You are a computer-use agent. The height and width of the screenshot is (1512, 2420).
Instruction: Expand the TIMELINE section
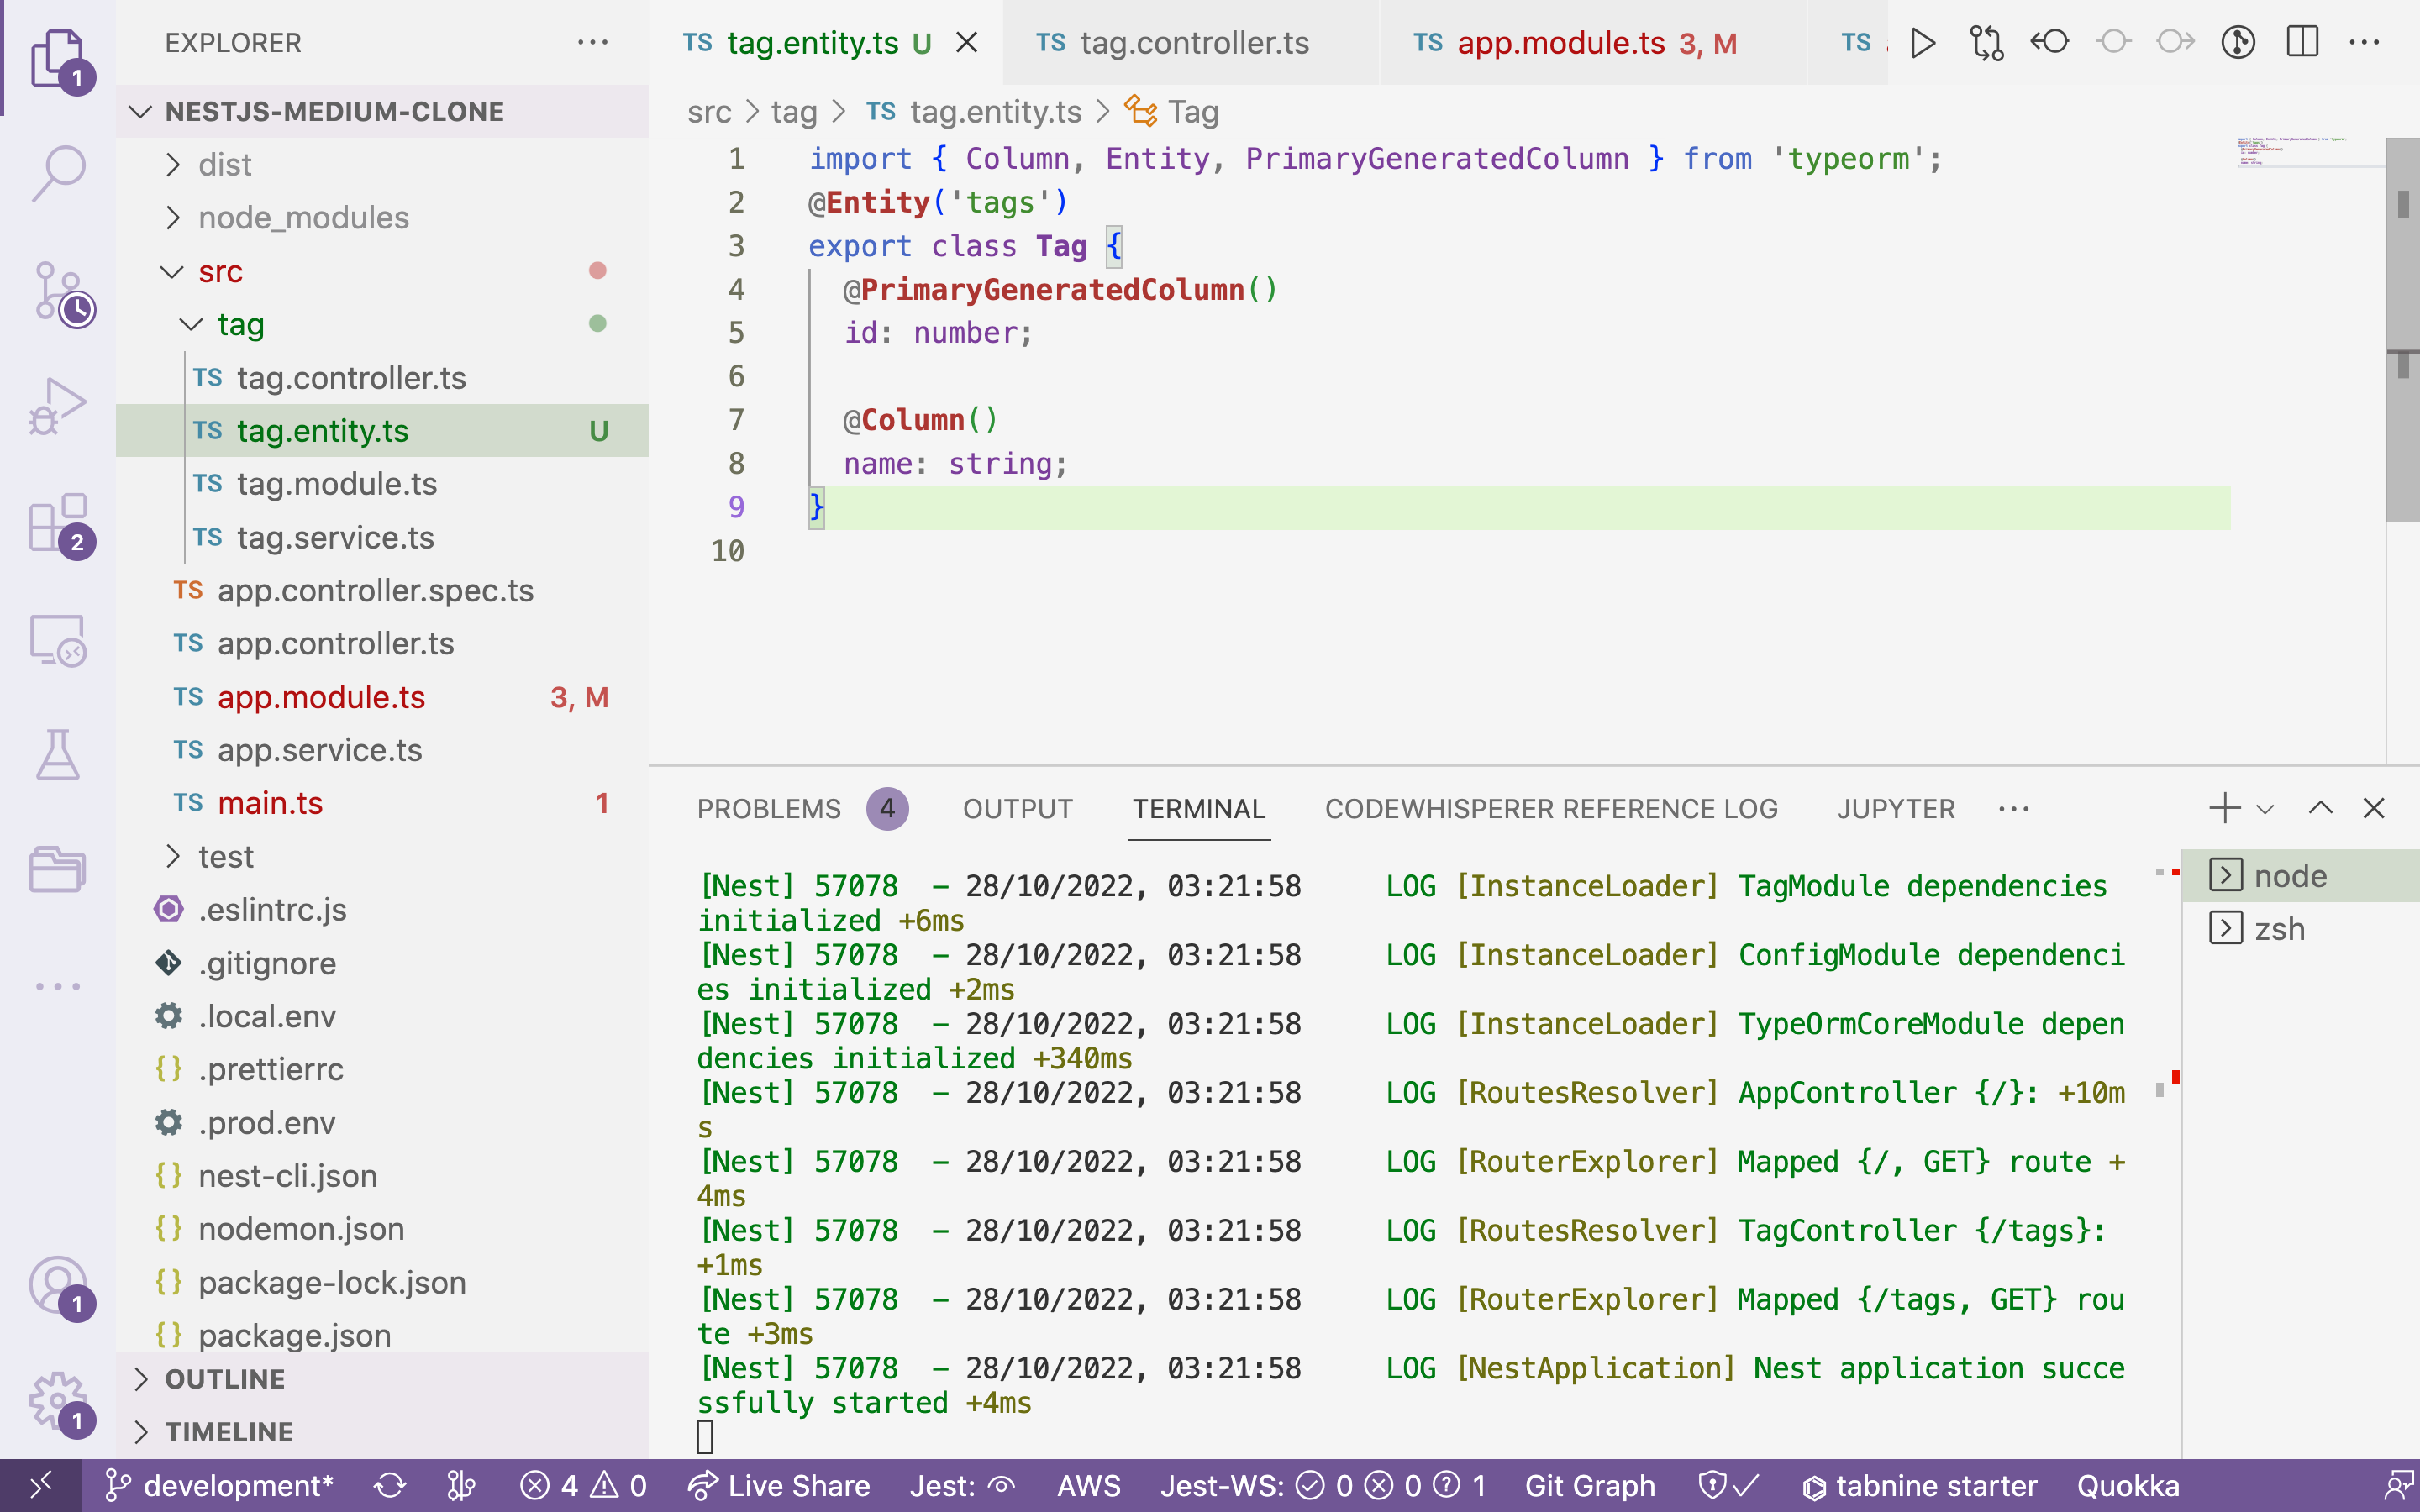click(x=382, y=1432)
